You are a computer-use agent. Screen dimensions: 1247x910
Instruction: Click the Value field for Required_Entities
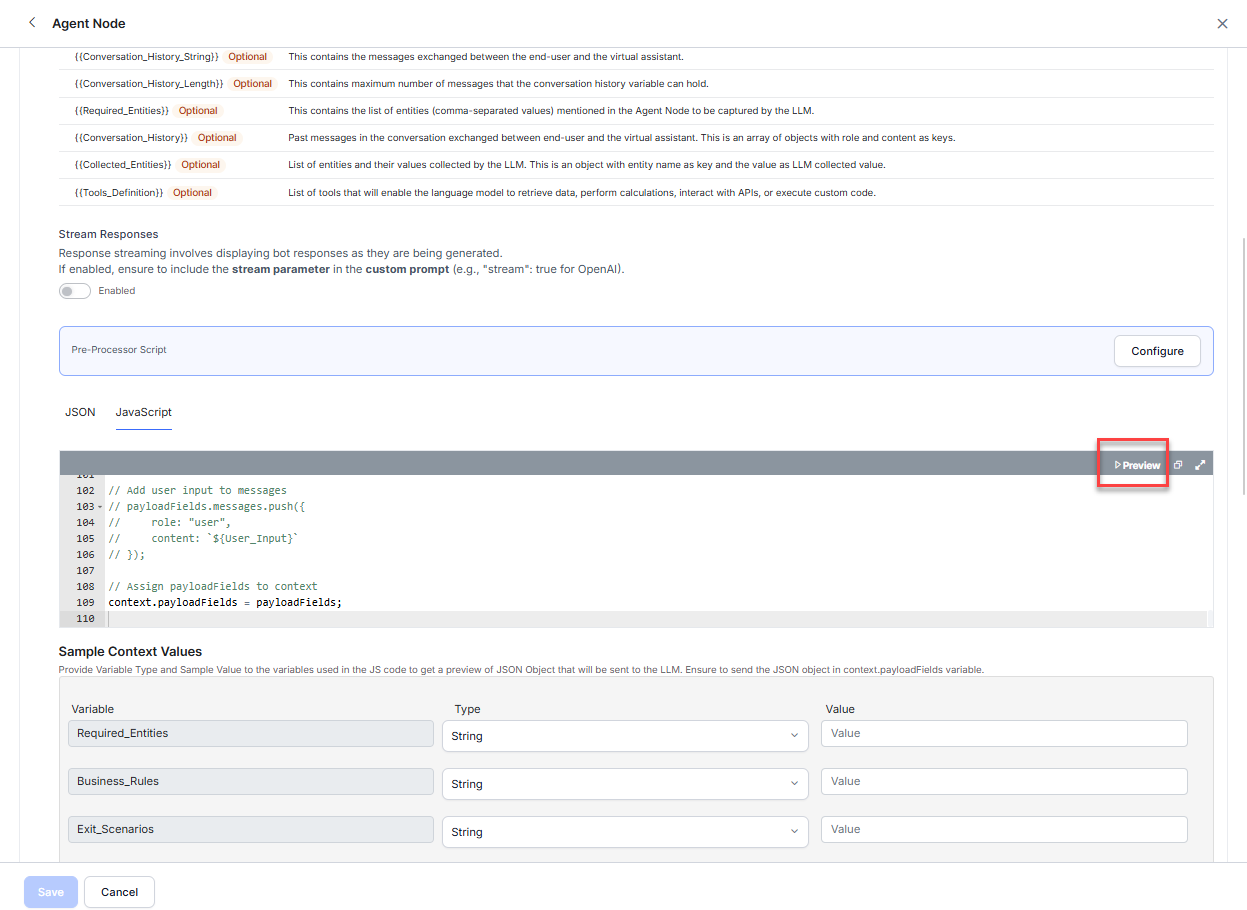click(1003, 733)
